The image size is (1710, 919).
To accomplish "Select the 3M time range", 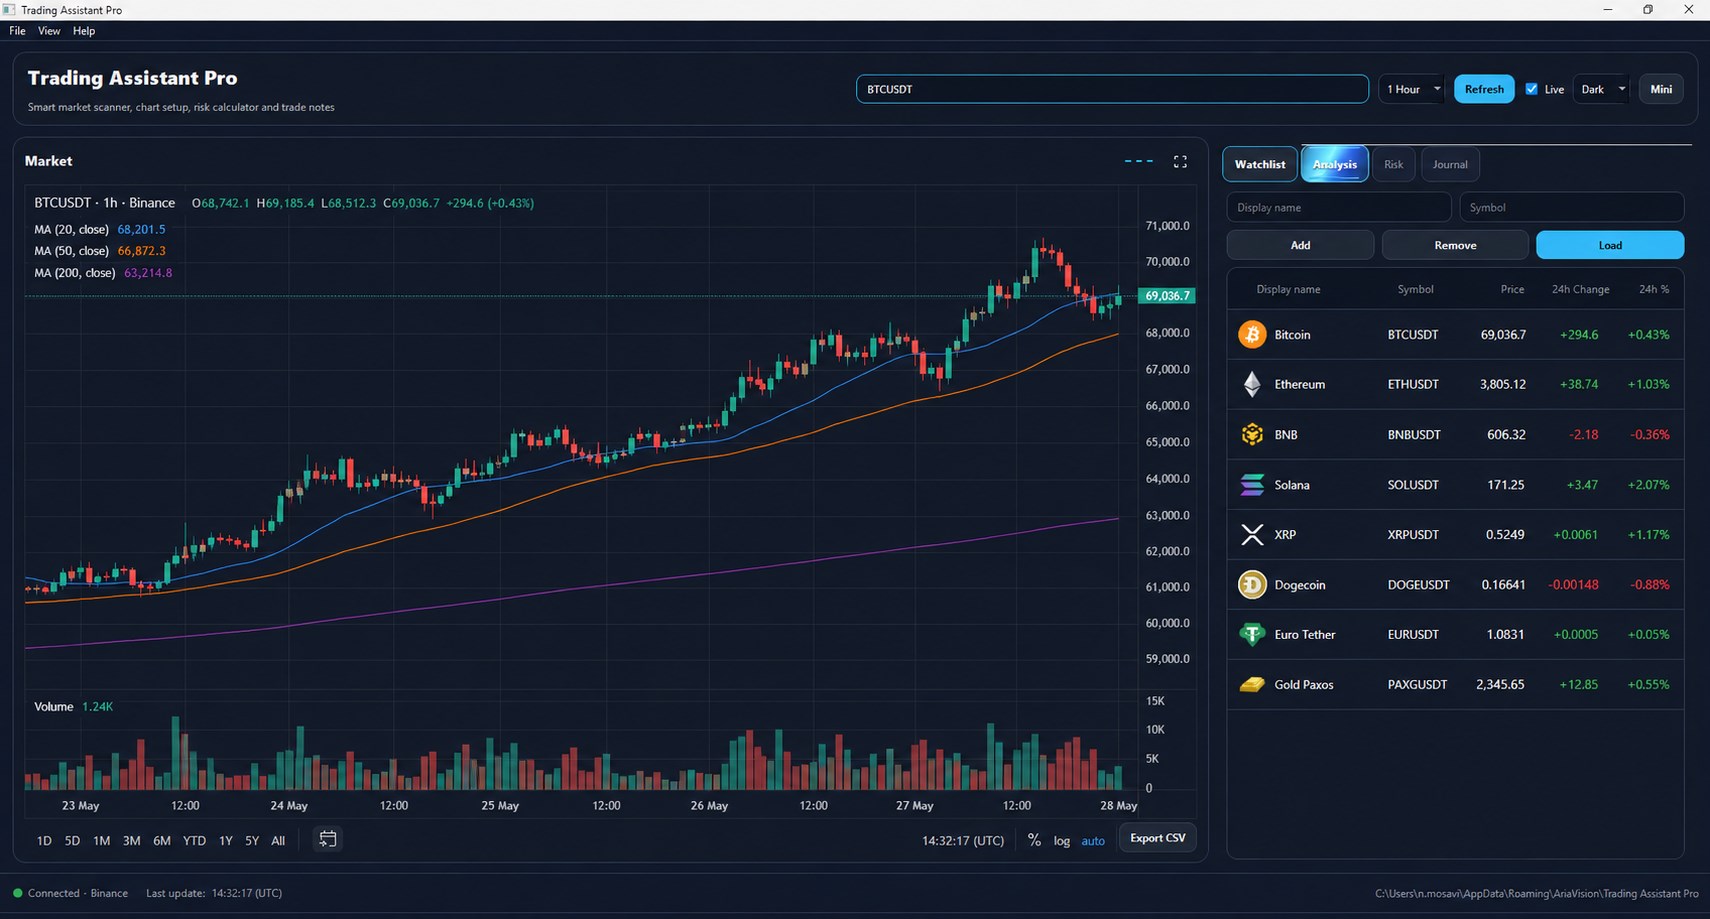I will point(131,841).
